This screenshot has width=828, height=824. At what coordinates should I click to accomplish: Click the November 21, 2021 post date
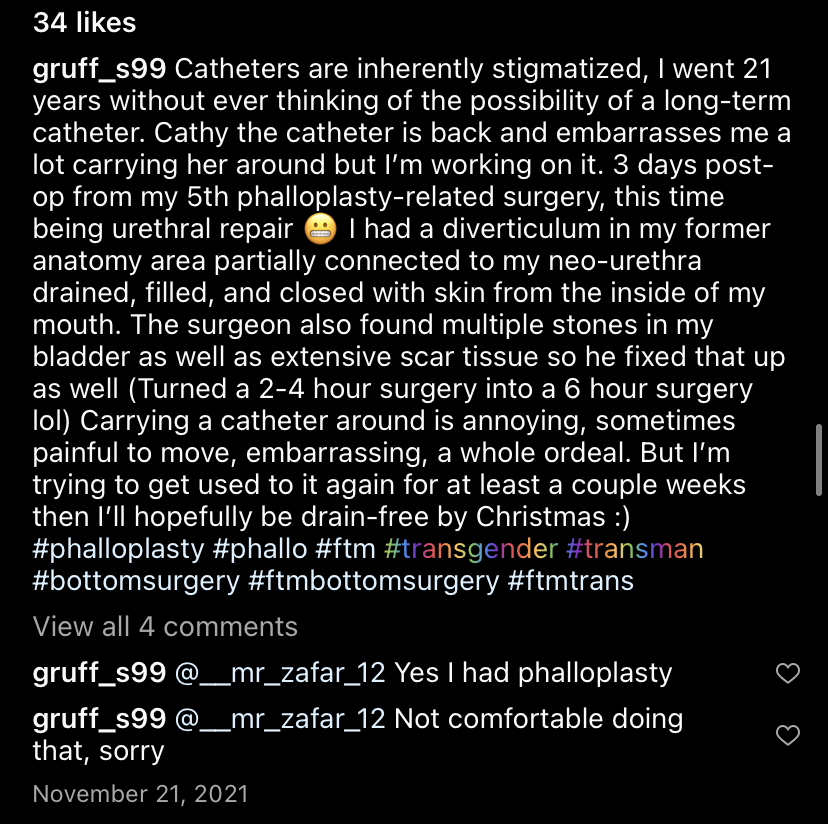pyautogui.click(x=140, y=795)
